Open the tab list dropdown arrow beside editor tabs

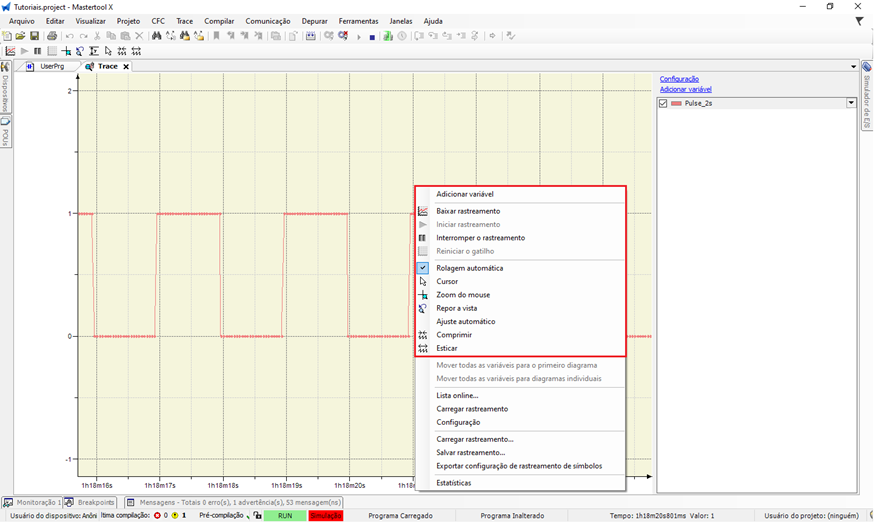coord(853,67)
